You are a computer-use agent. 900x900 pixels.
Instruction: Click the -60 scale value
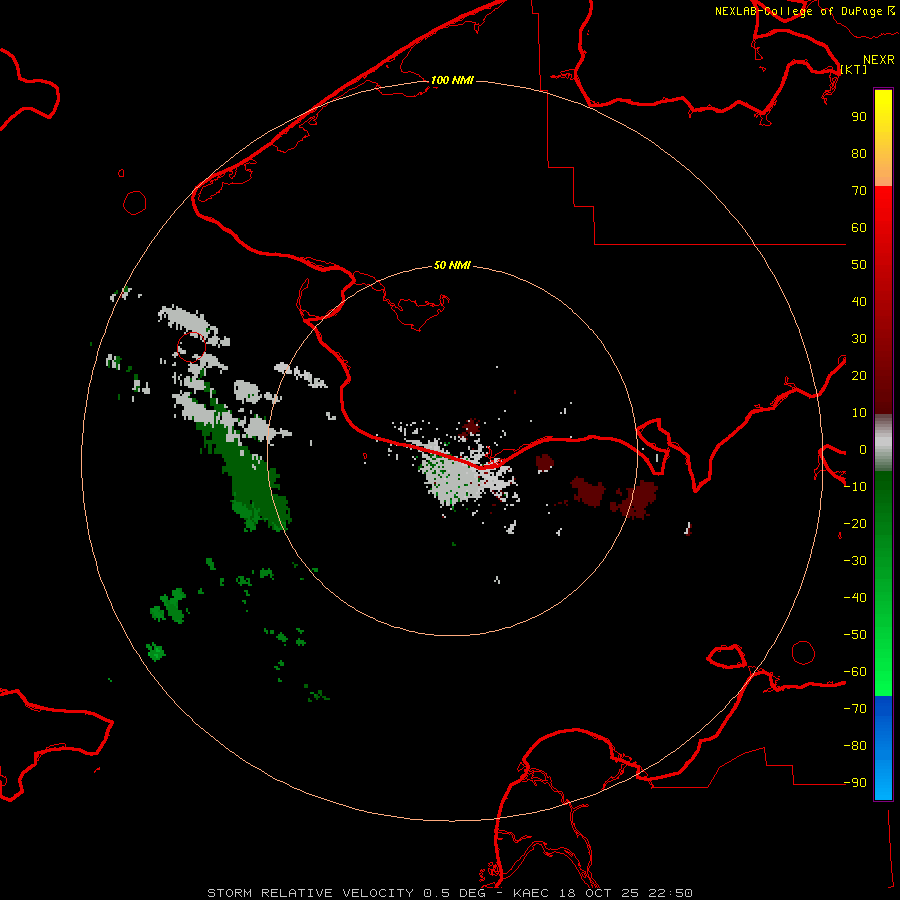(x=855, y=672)
